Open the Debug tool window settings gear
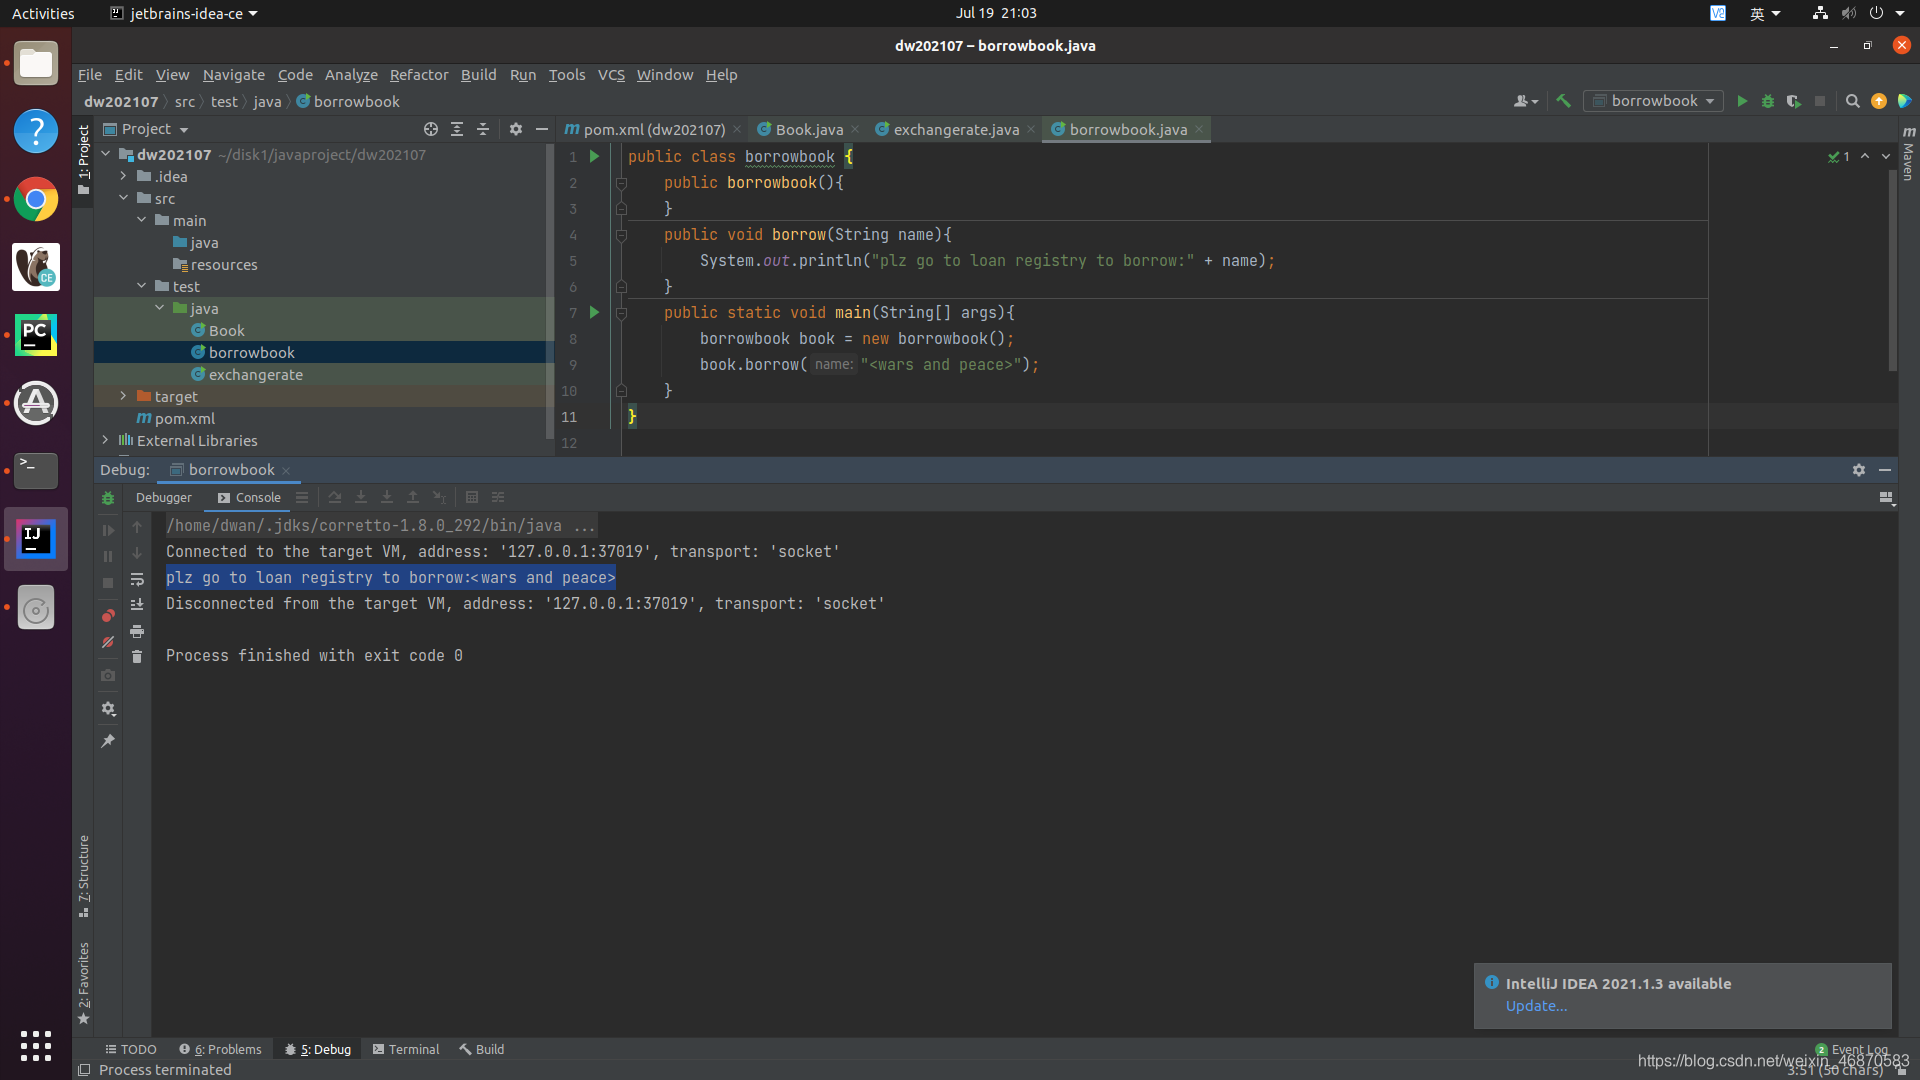This screenshot has height=1080, width=1920. [1859, 470]
